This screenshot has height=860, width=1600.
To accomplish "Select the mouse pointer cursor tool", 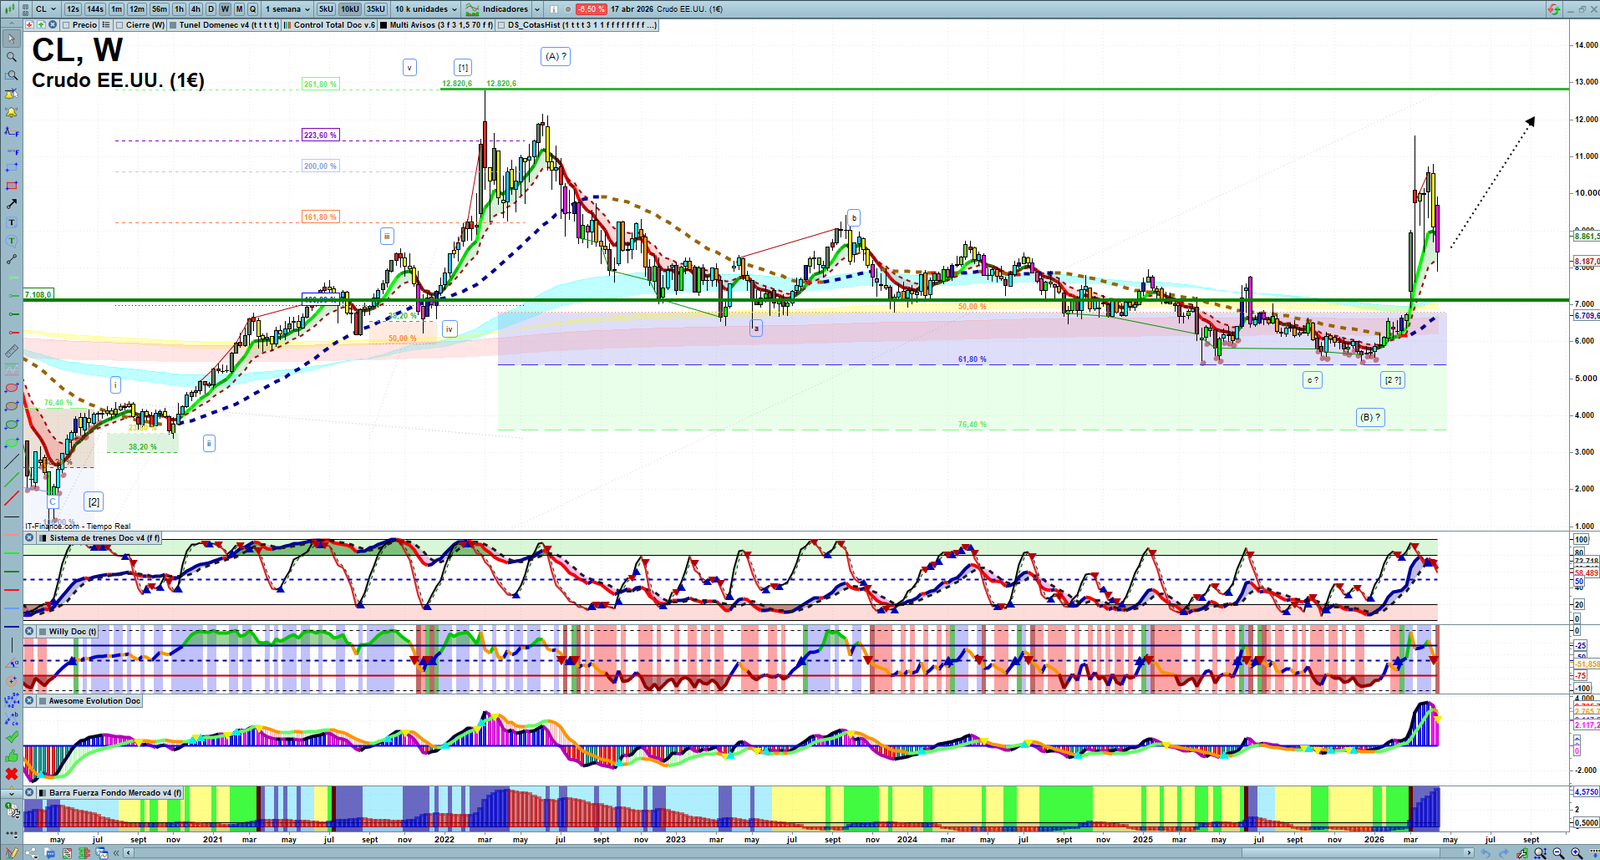I will 12,39.
